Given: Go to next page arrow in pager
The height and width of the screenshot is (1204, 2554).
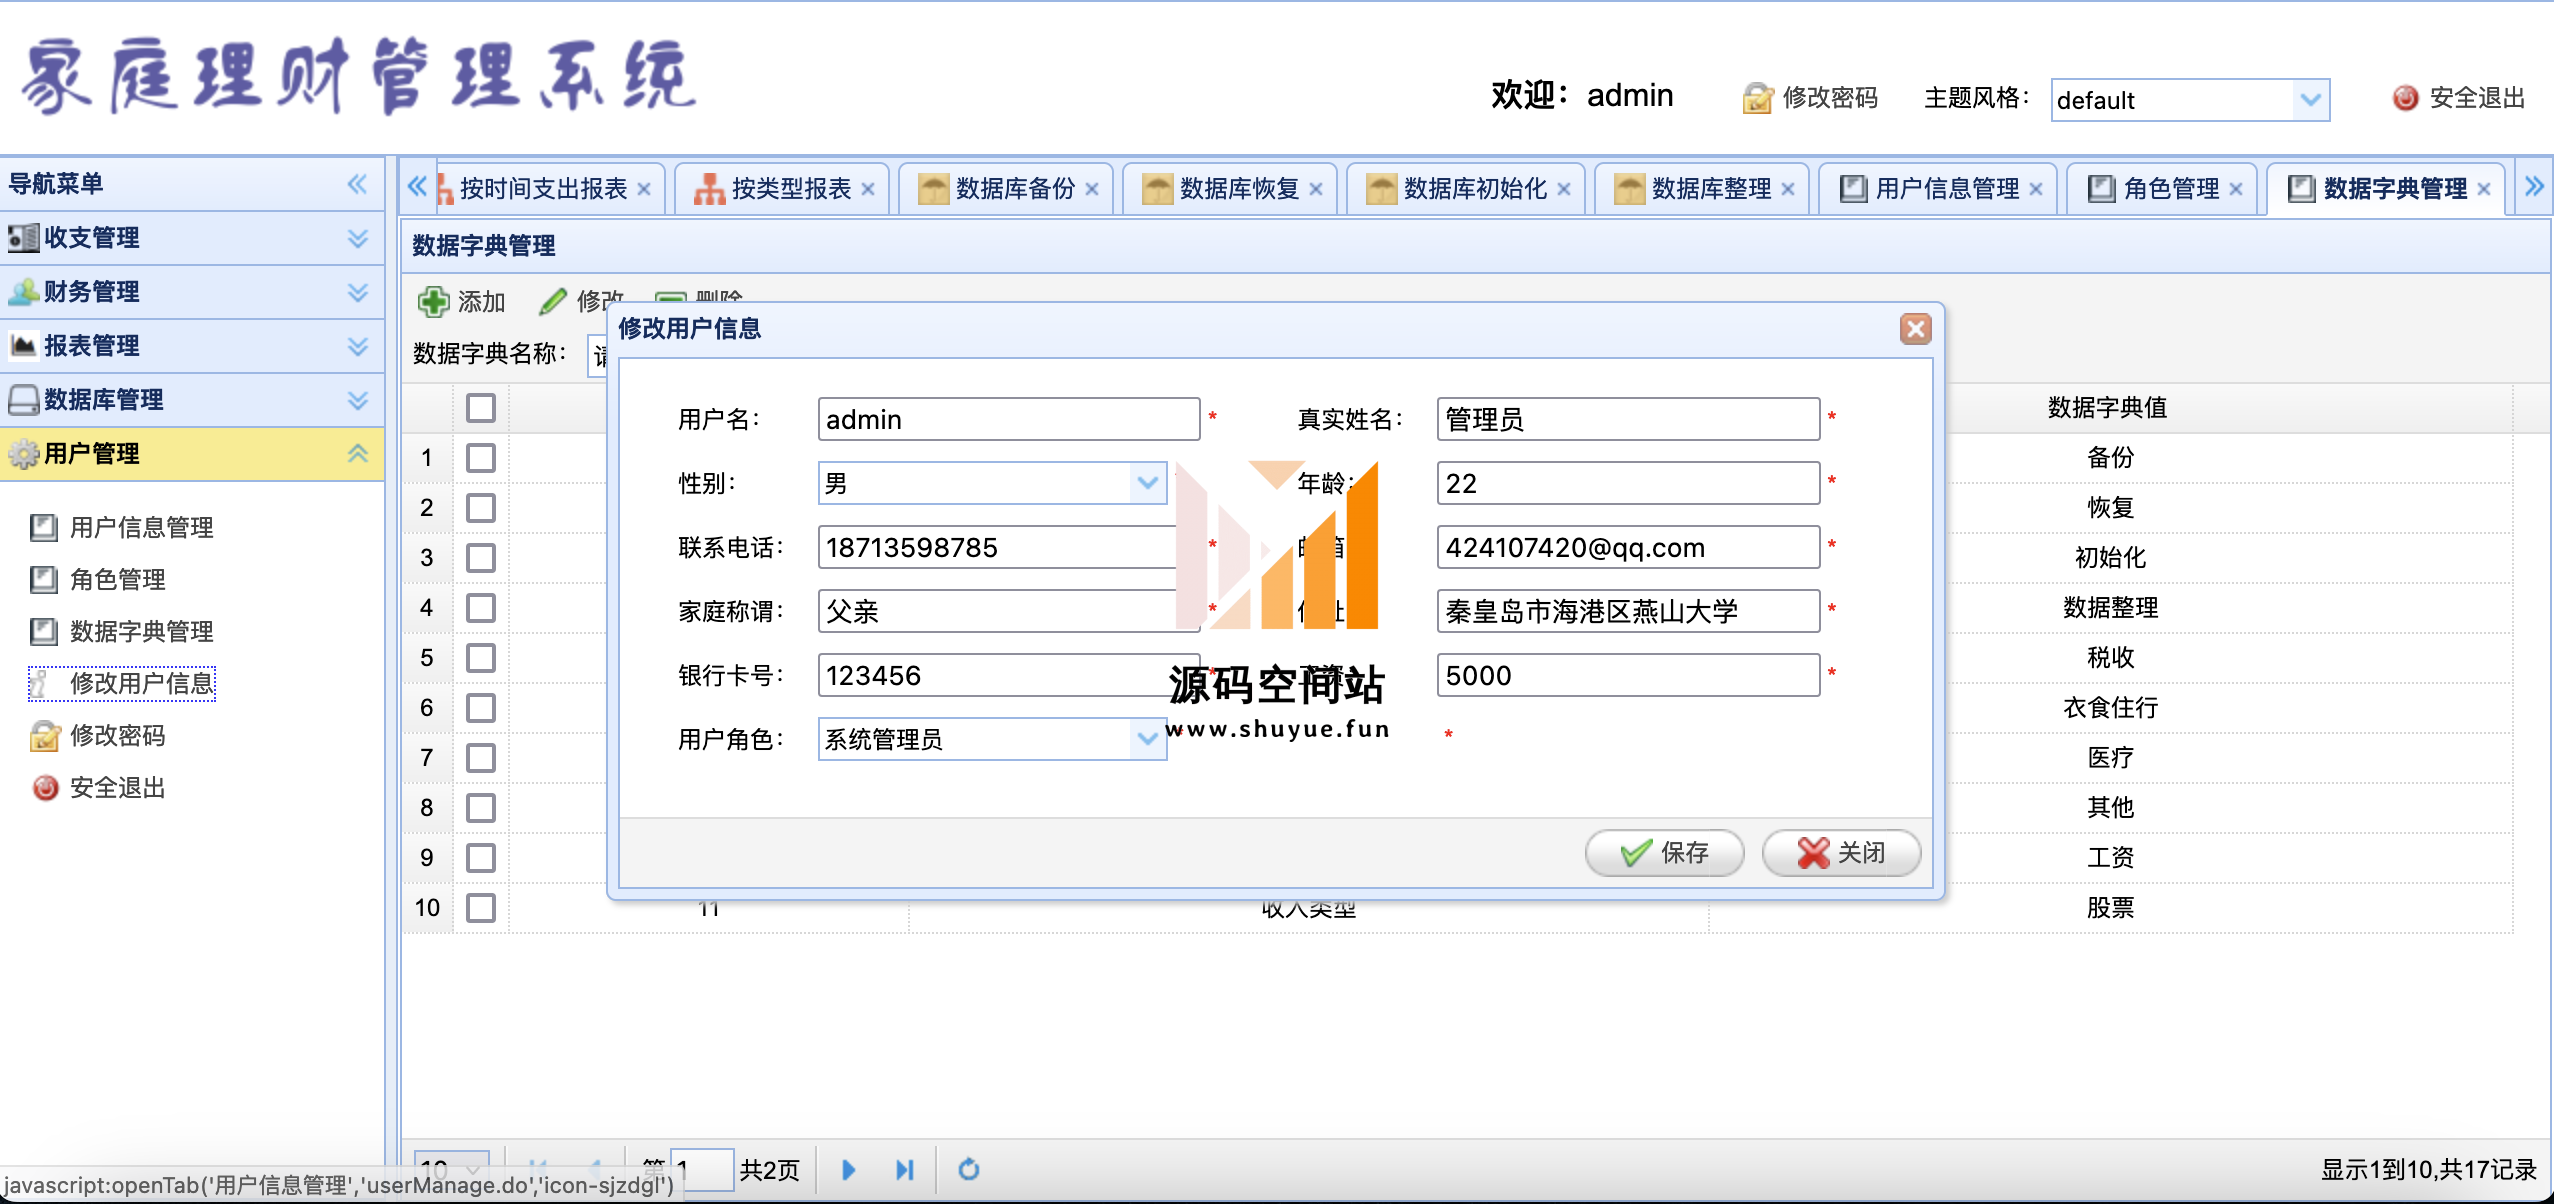Looking at the screenshot, I should pos(848,1169).
